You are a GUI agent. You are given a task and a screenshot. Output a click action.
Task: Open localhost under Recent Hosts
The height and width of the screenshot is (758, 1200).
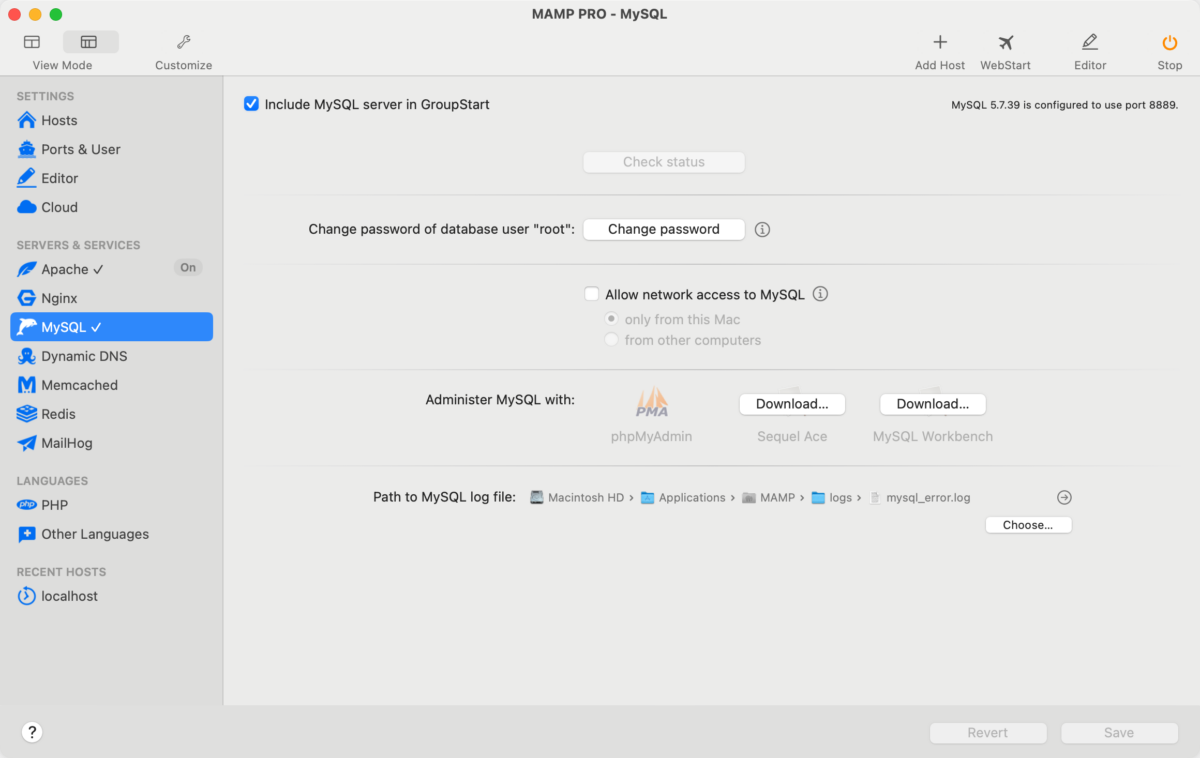69,597
